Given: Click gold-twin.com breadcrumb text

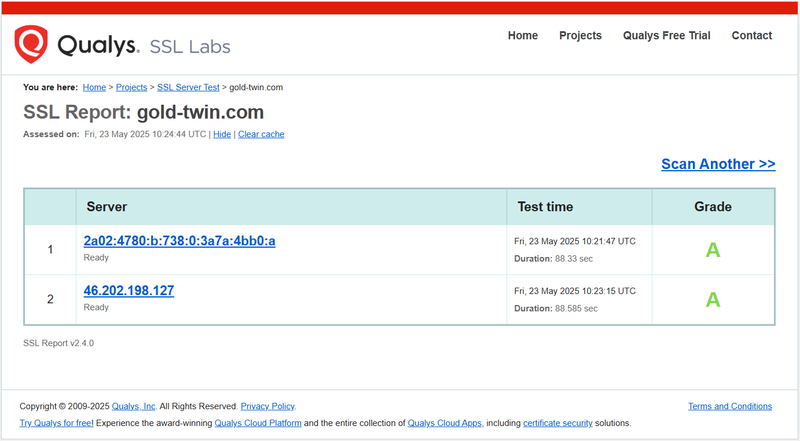Looking at the screenshot, I should point(256,87).
